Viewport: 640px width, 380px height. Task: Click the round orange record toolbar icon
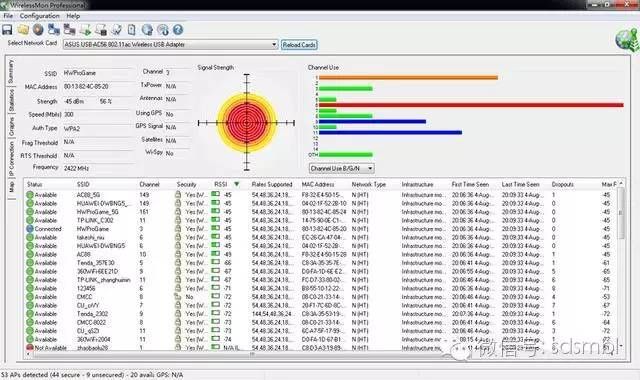point(38,30)
